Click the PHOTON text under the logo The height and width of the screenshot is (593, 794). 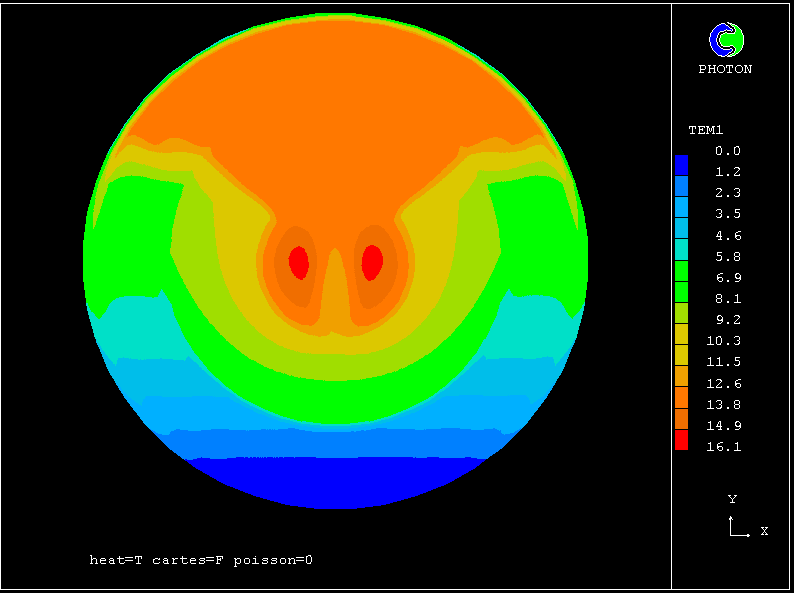coord(725,69)
